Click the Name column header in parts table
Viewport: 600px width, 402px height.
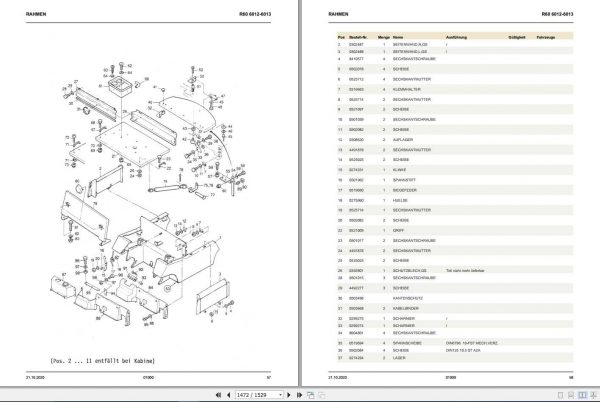click(x=398, y=37)
